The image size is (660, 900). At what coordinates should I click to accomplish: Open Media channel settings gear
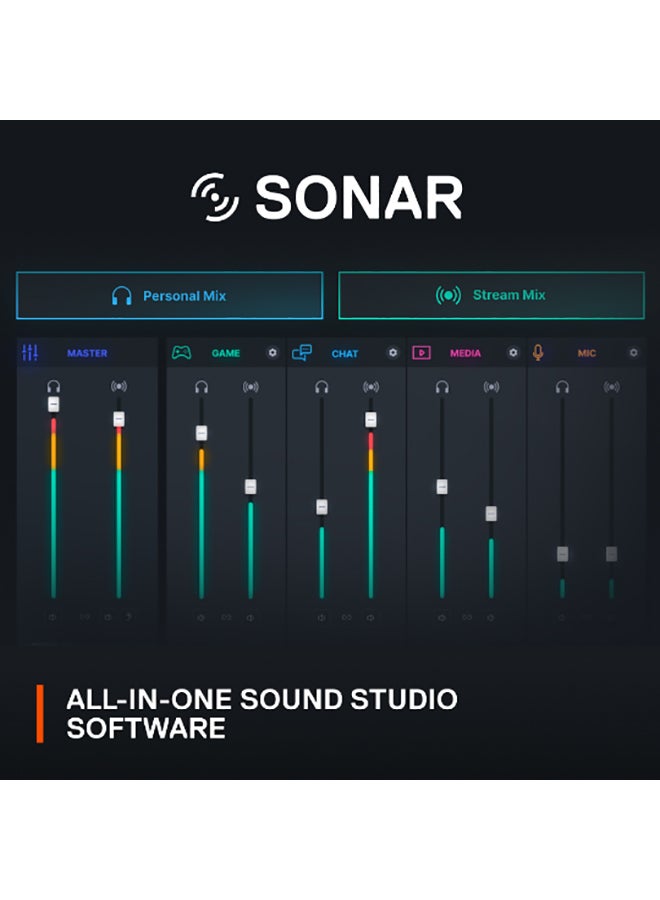pyautogui.click(x=513, y=352)
